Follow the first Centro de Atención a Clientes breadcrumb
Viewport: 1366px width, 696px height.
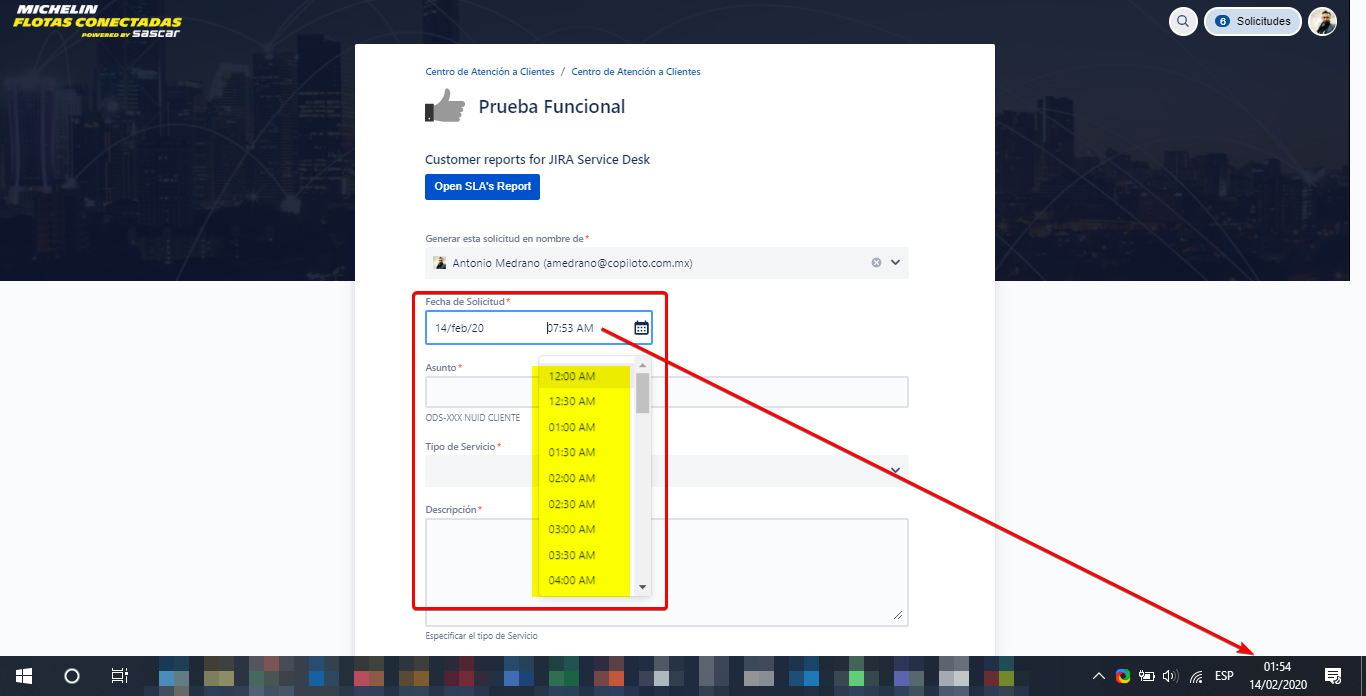(x=490, y=72)
